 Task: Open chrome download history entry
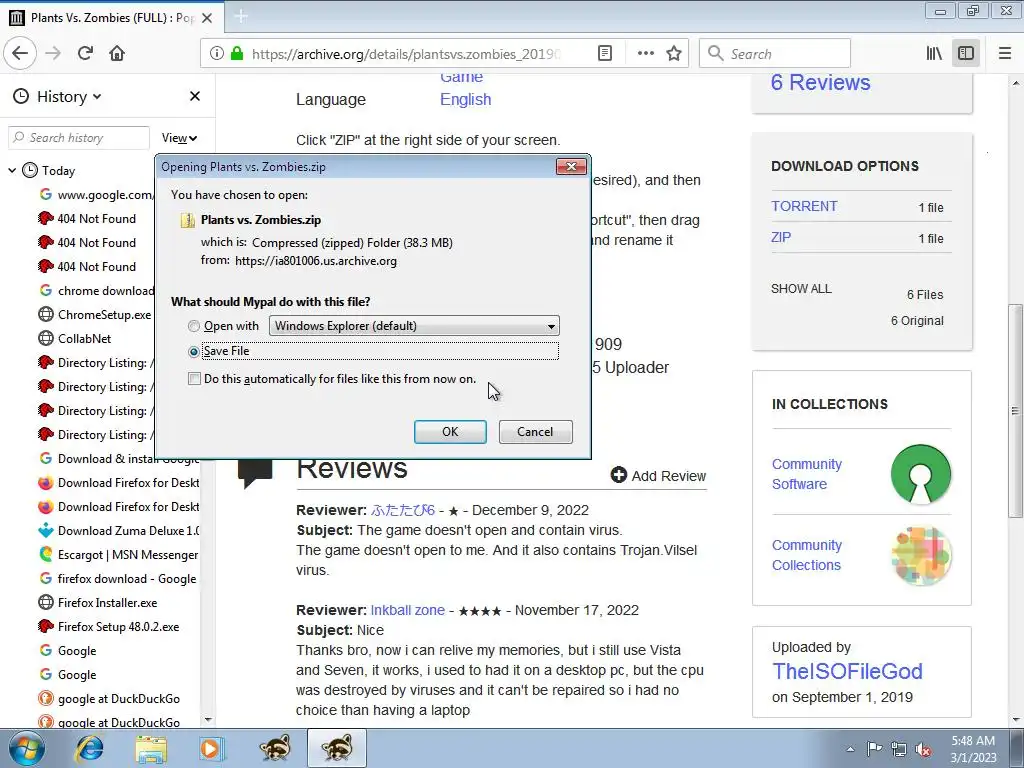(106, 291)
